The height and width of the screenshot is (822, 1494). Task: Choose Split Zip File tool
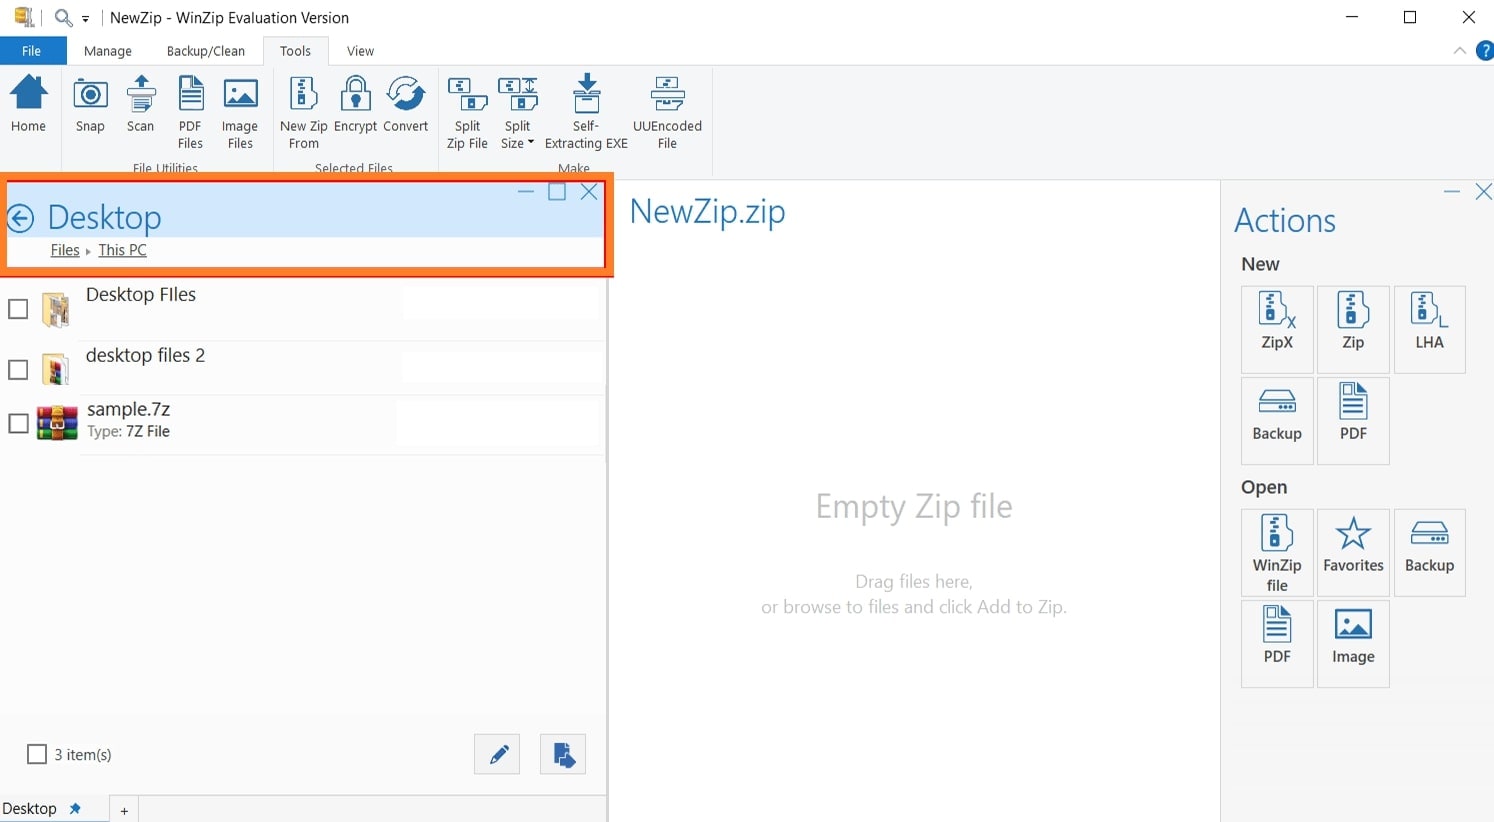coord(467,112)
